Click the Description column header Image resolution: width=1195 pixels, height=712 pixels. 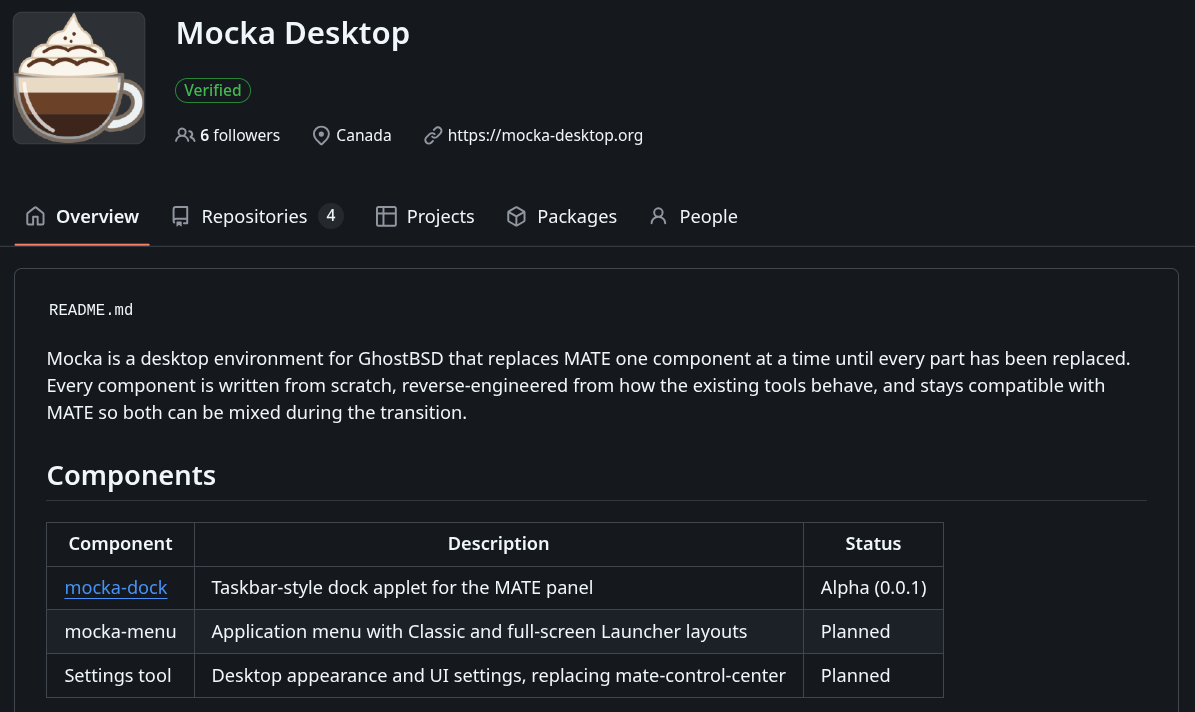tap(498, 544)
